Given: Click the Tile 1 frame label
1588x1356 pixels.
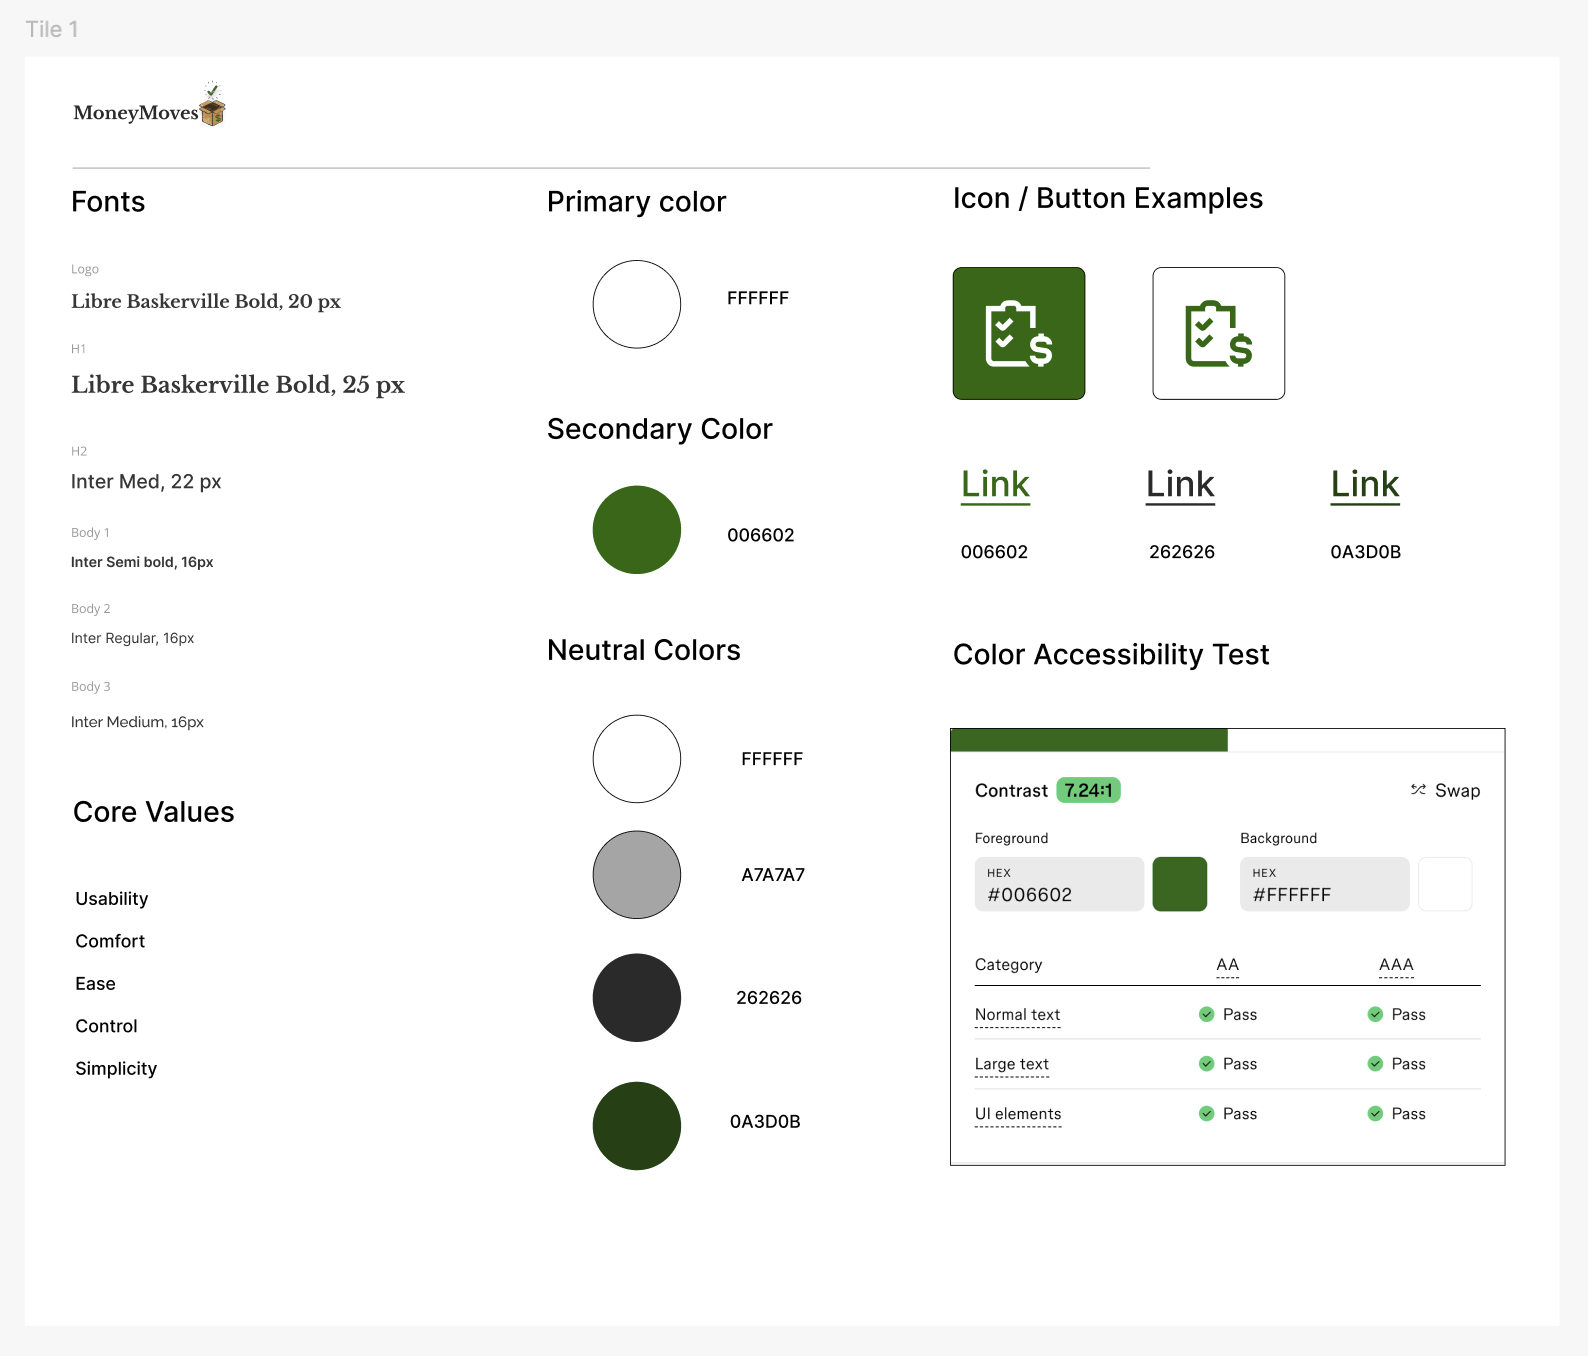Looking at the screenshot, I should (x=52, y=29).
